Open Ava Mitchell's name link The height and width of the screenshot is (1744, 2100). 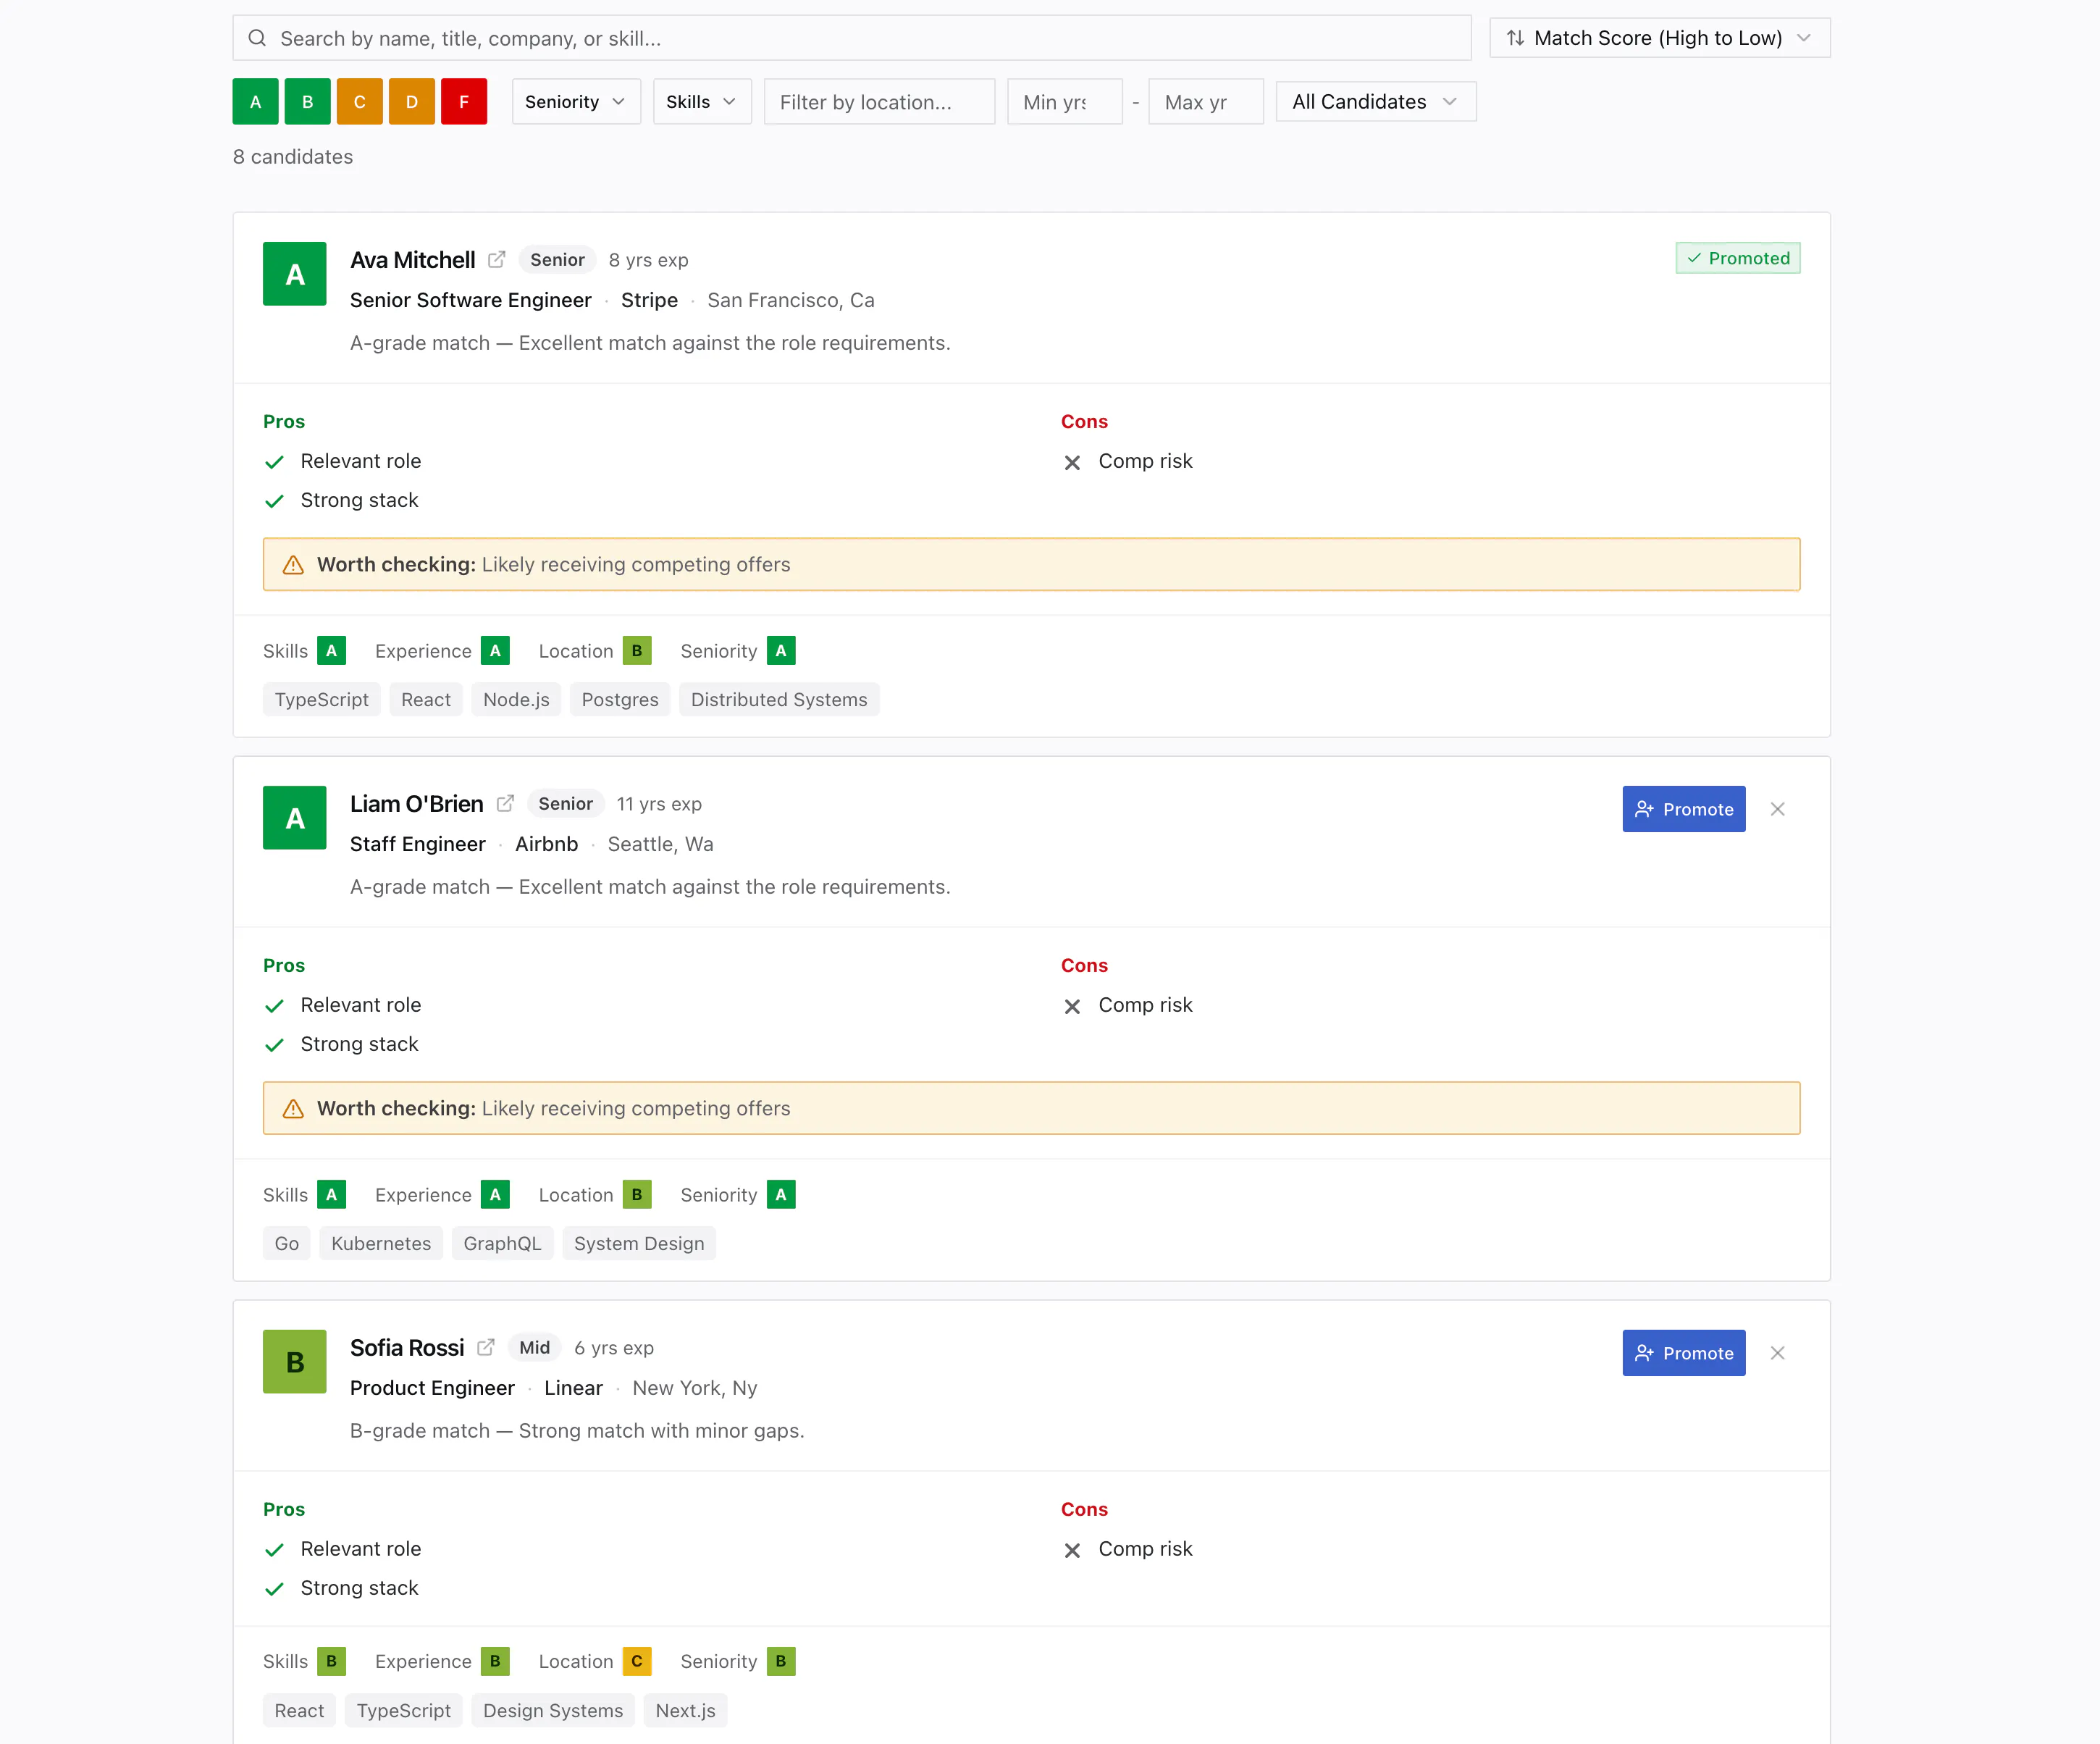tap(412, 260)
